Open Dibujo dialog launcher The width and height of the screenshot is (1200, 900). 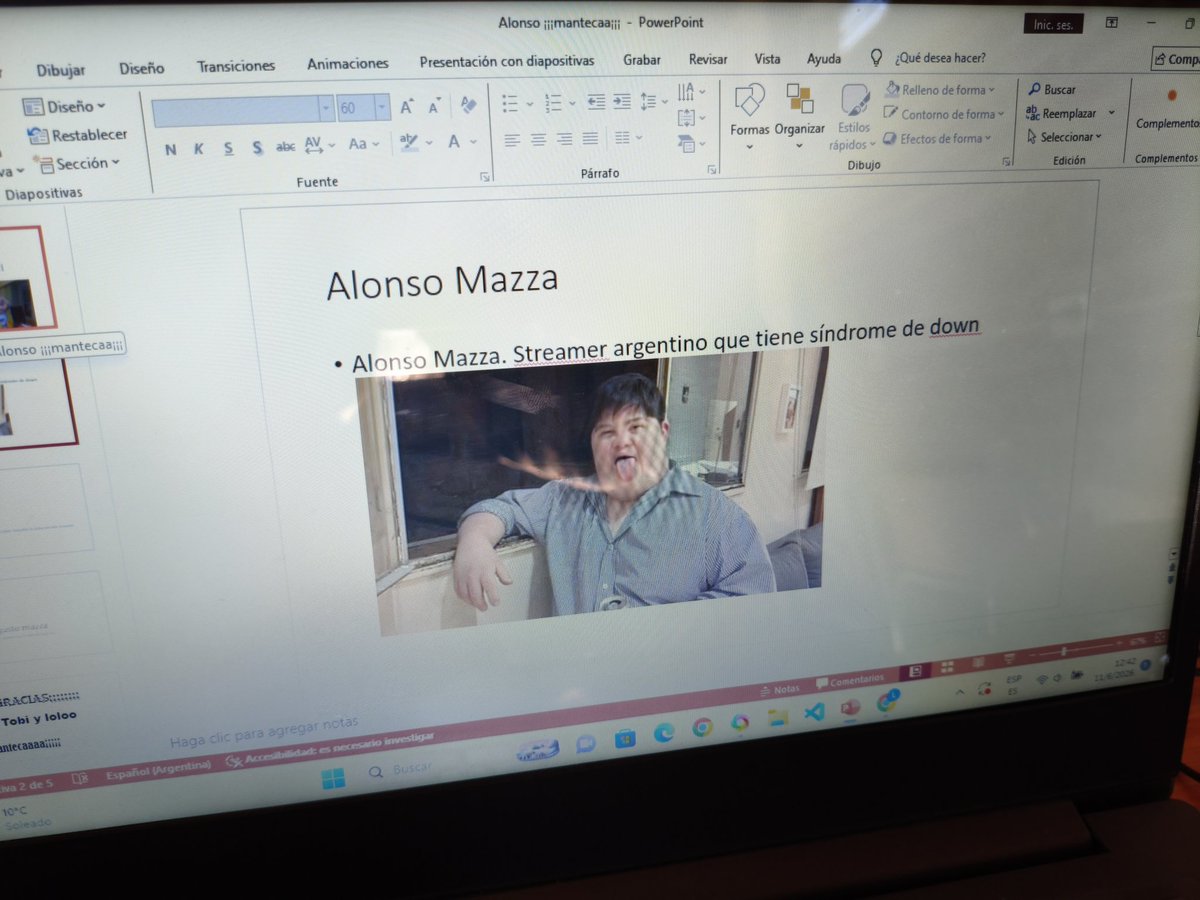1007,161
